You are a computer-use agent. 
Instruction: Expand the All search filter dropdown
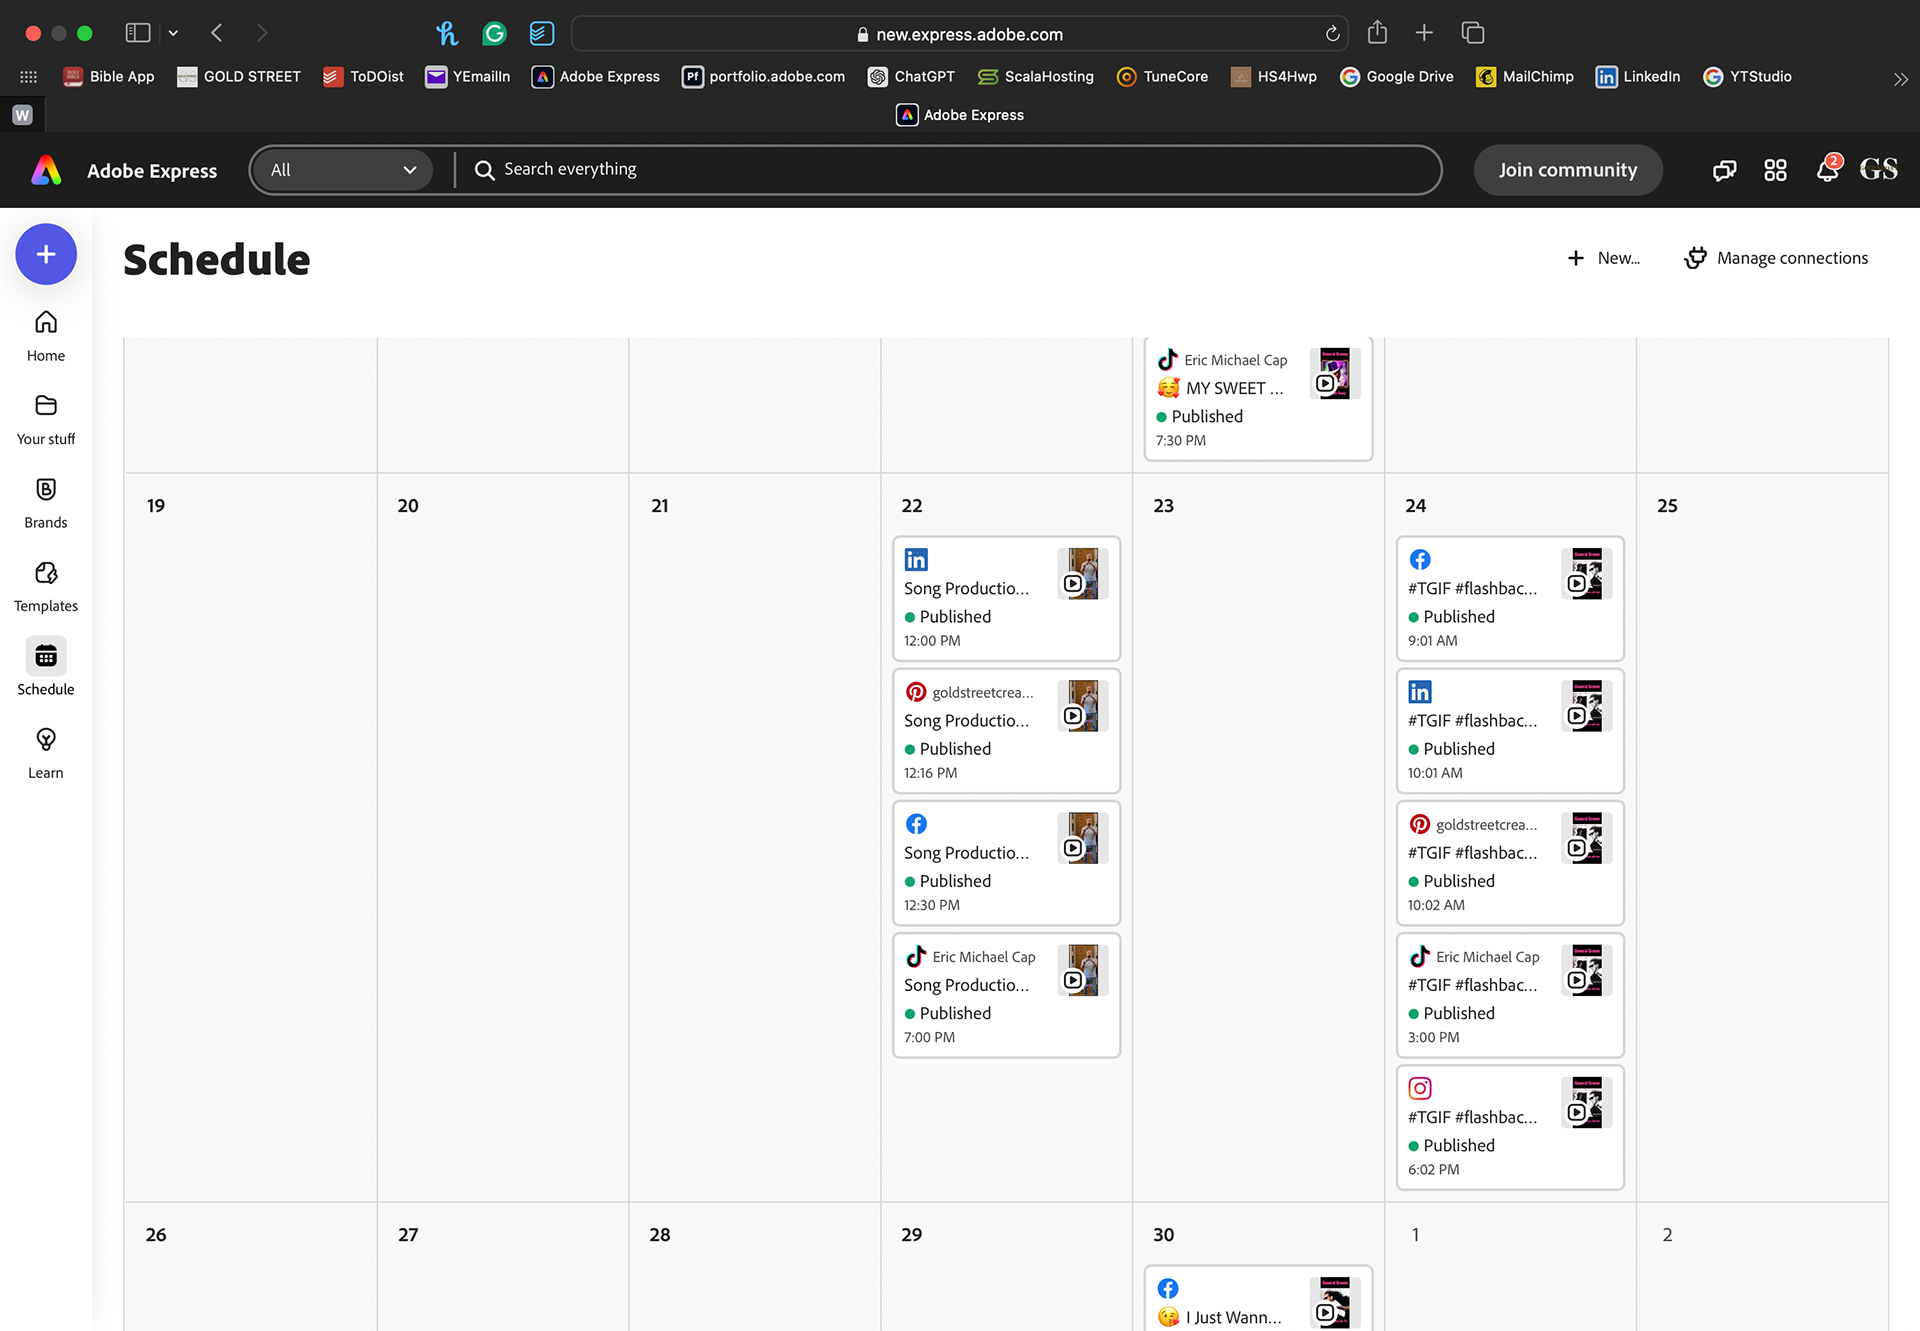342,170
